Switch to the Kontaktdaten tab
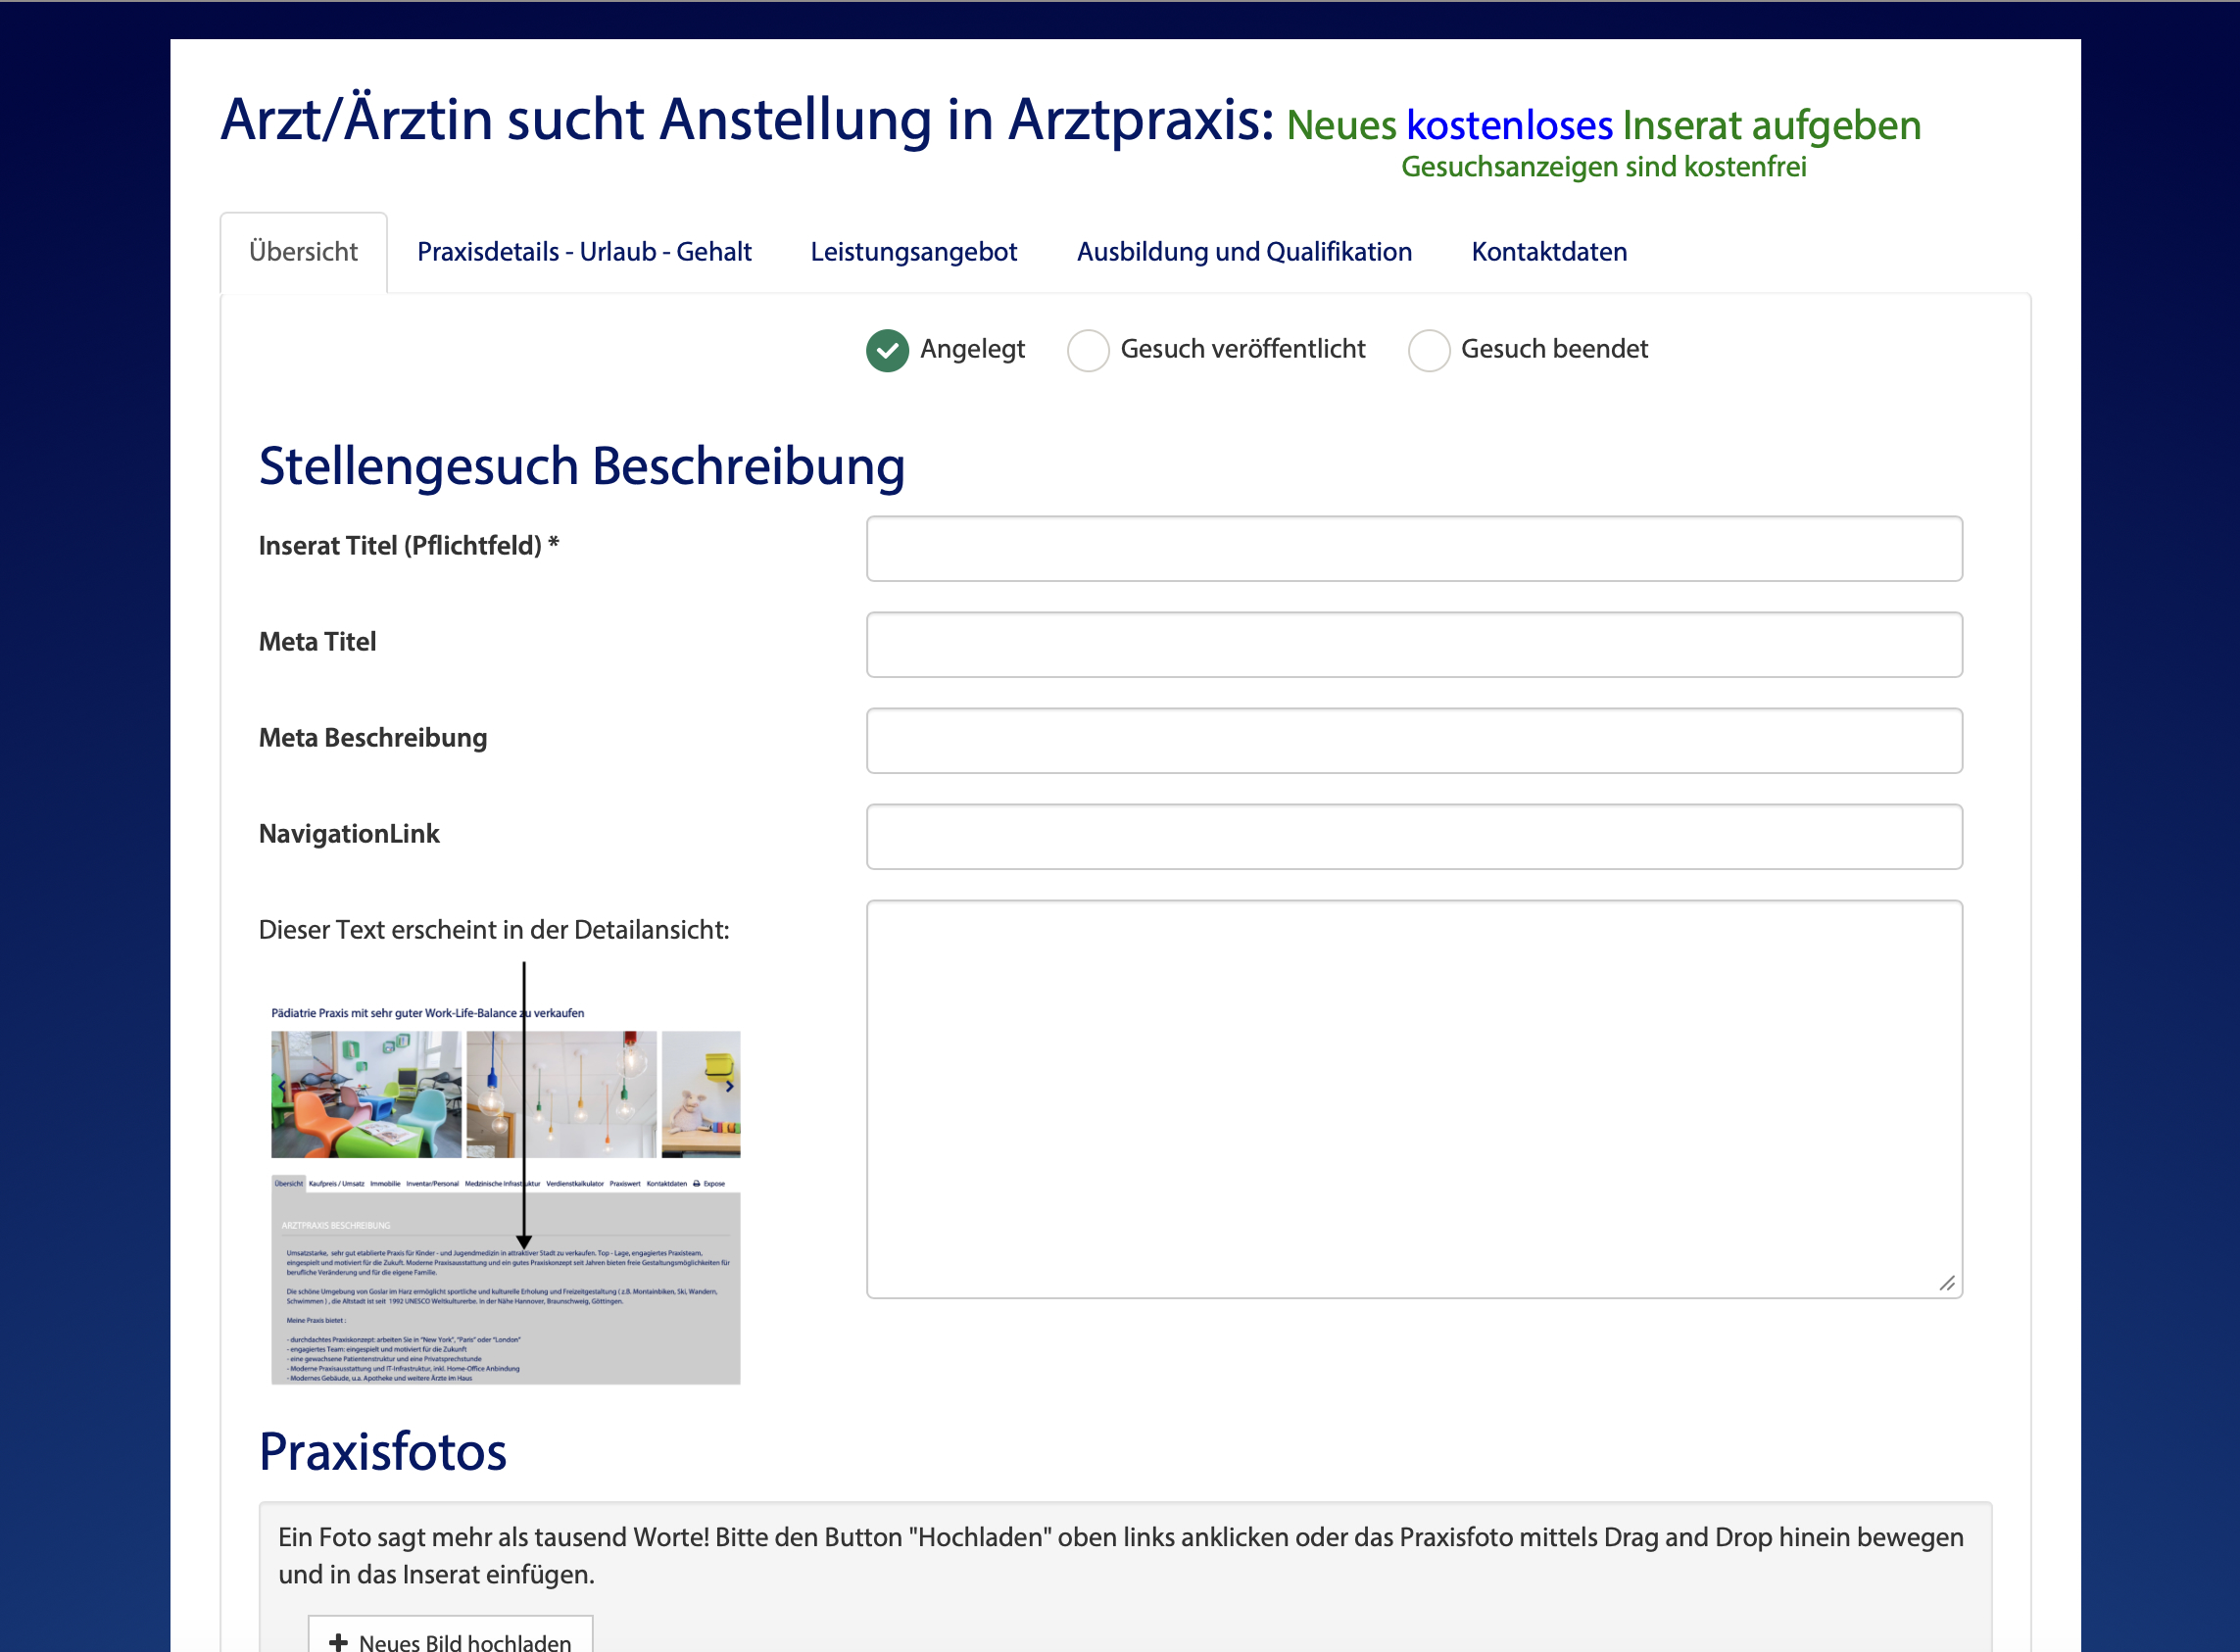Screen dimensions: 2240x1652 1548,252
